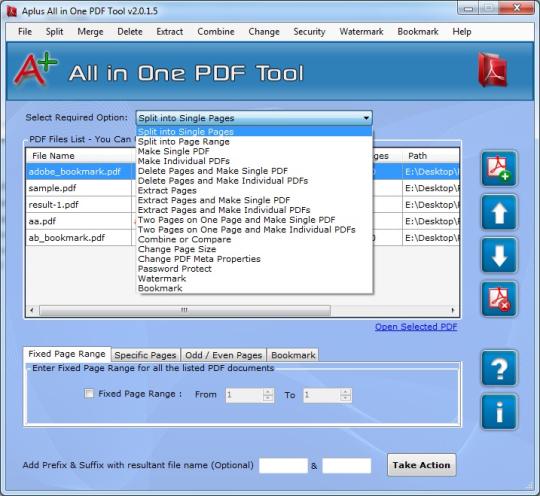Select ab_bookmark.pdf in file list

click(x=67, y=238)
